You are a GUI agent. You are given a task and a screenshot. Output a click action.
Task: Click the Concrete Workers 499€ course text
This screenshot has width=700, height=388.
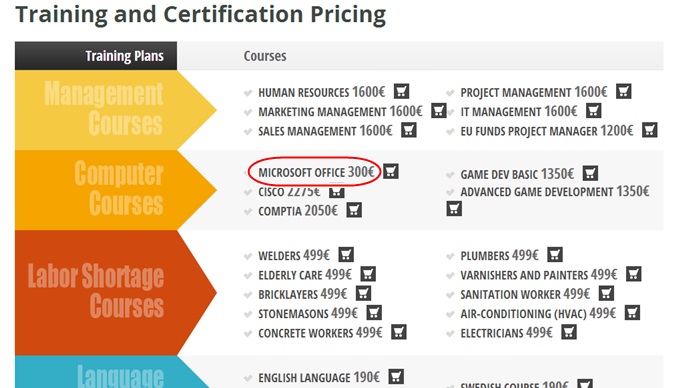320,333
